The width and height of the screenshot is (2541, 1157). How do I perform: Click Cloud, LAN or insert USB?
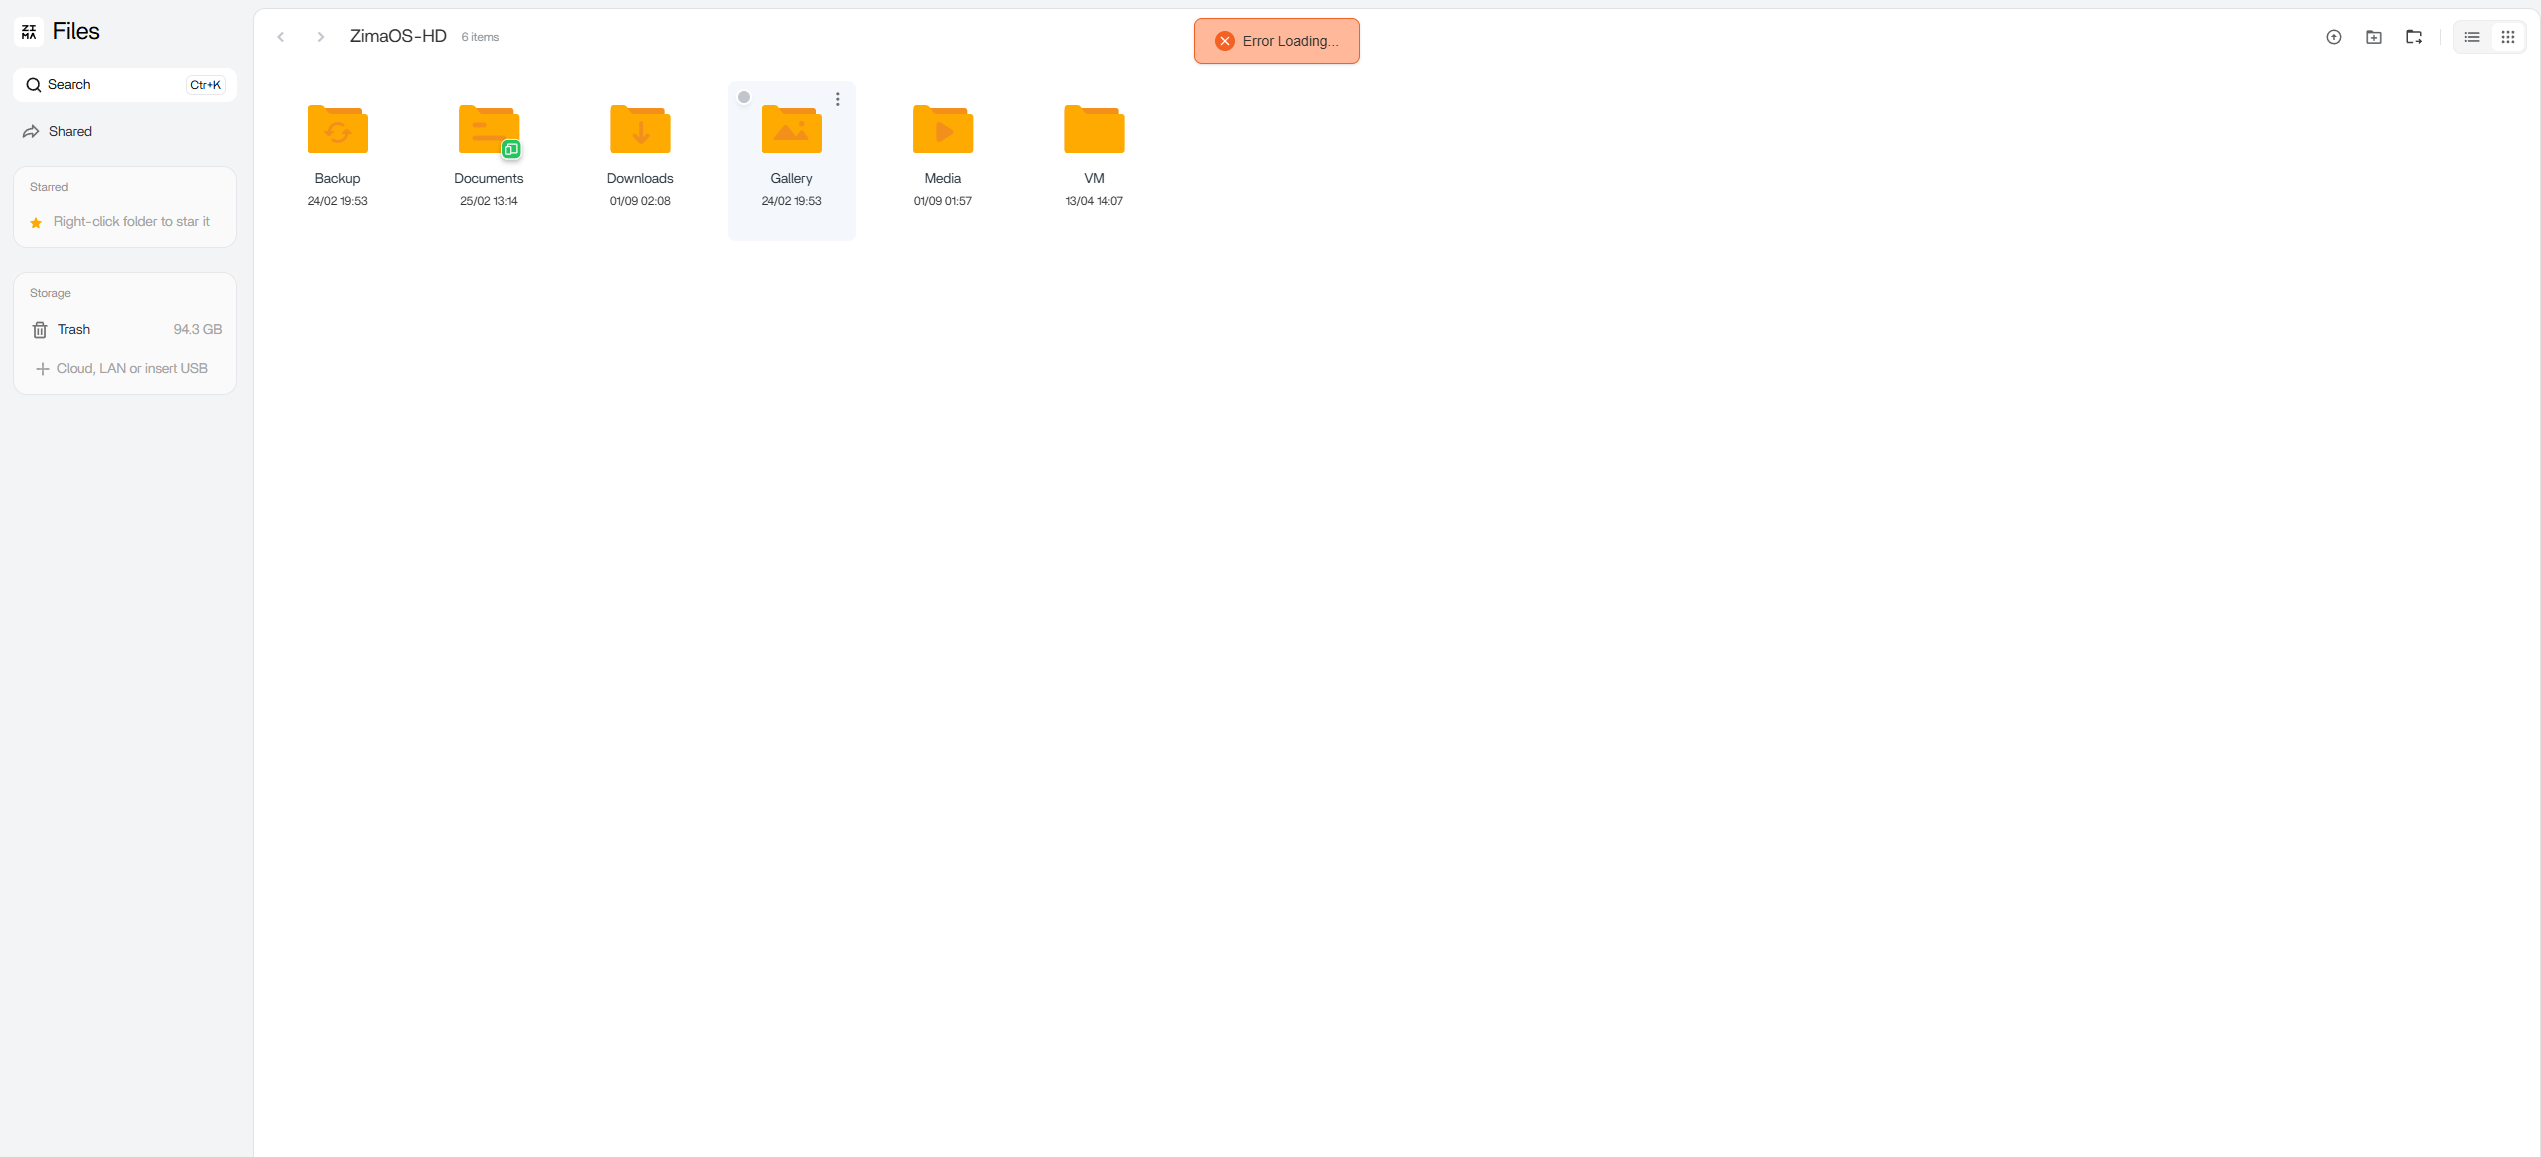coord(131,368)
